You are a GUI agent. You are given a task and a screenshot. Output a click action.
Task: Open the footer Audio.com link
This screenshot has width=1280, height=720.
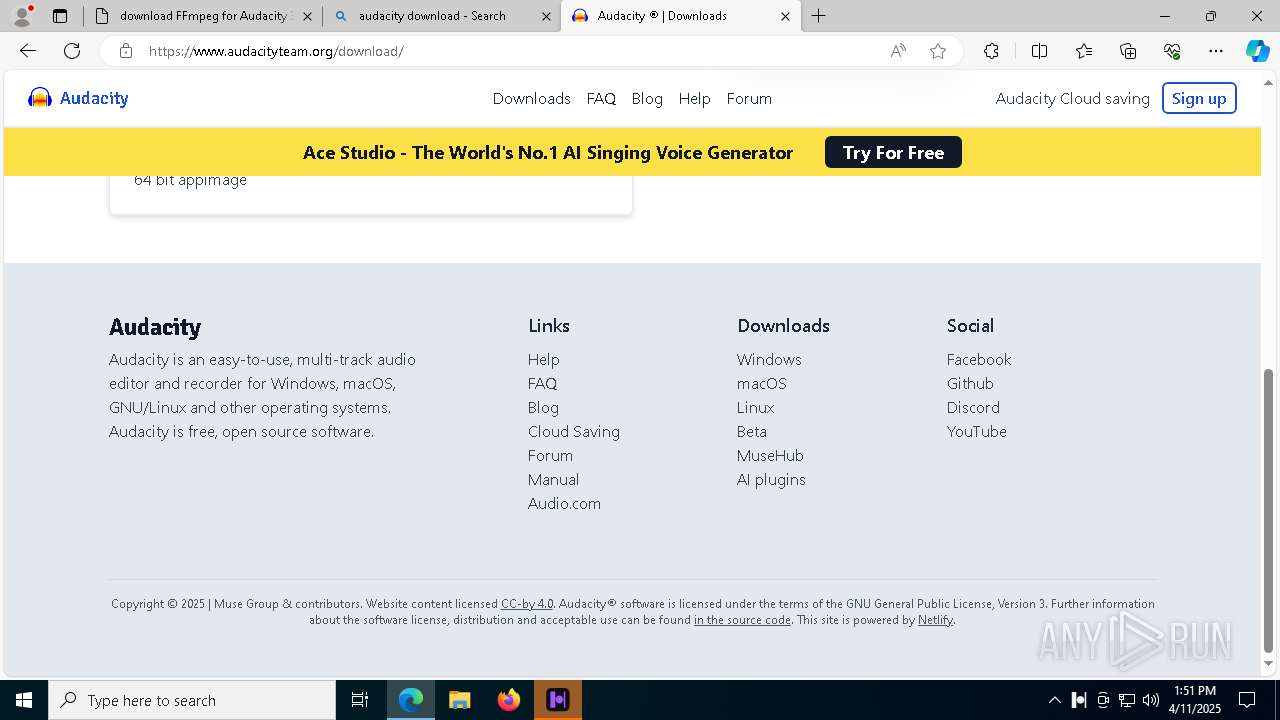564,503
